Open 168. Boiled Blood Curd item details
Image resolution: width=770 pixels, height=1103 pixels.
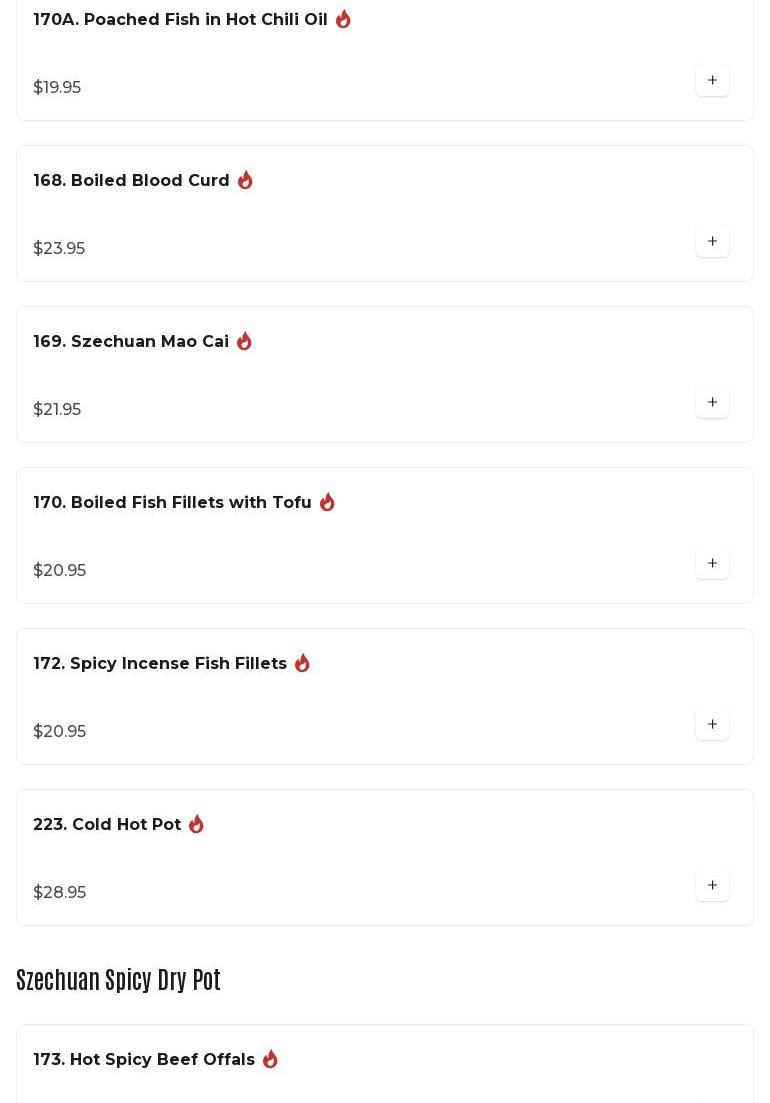131,180
